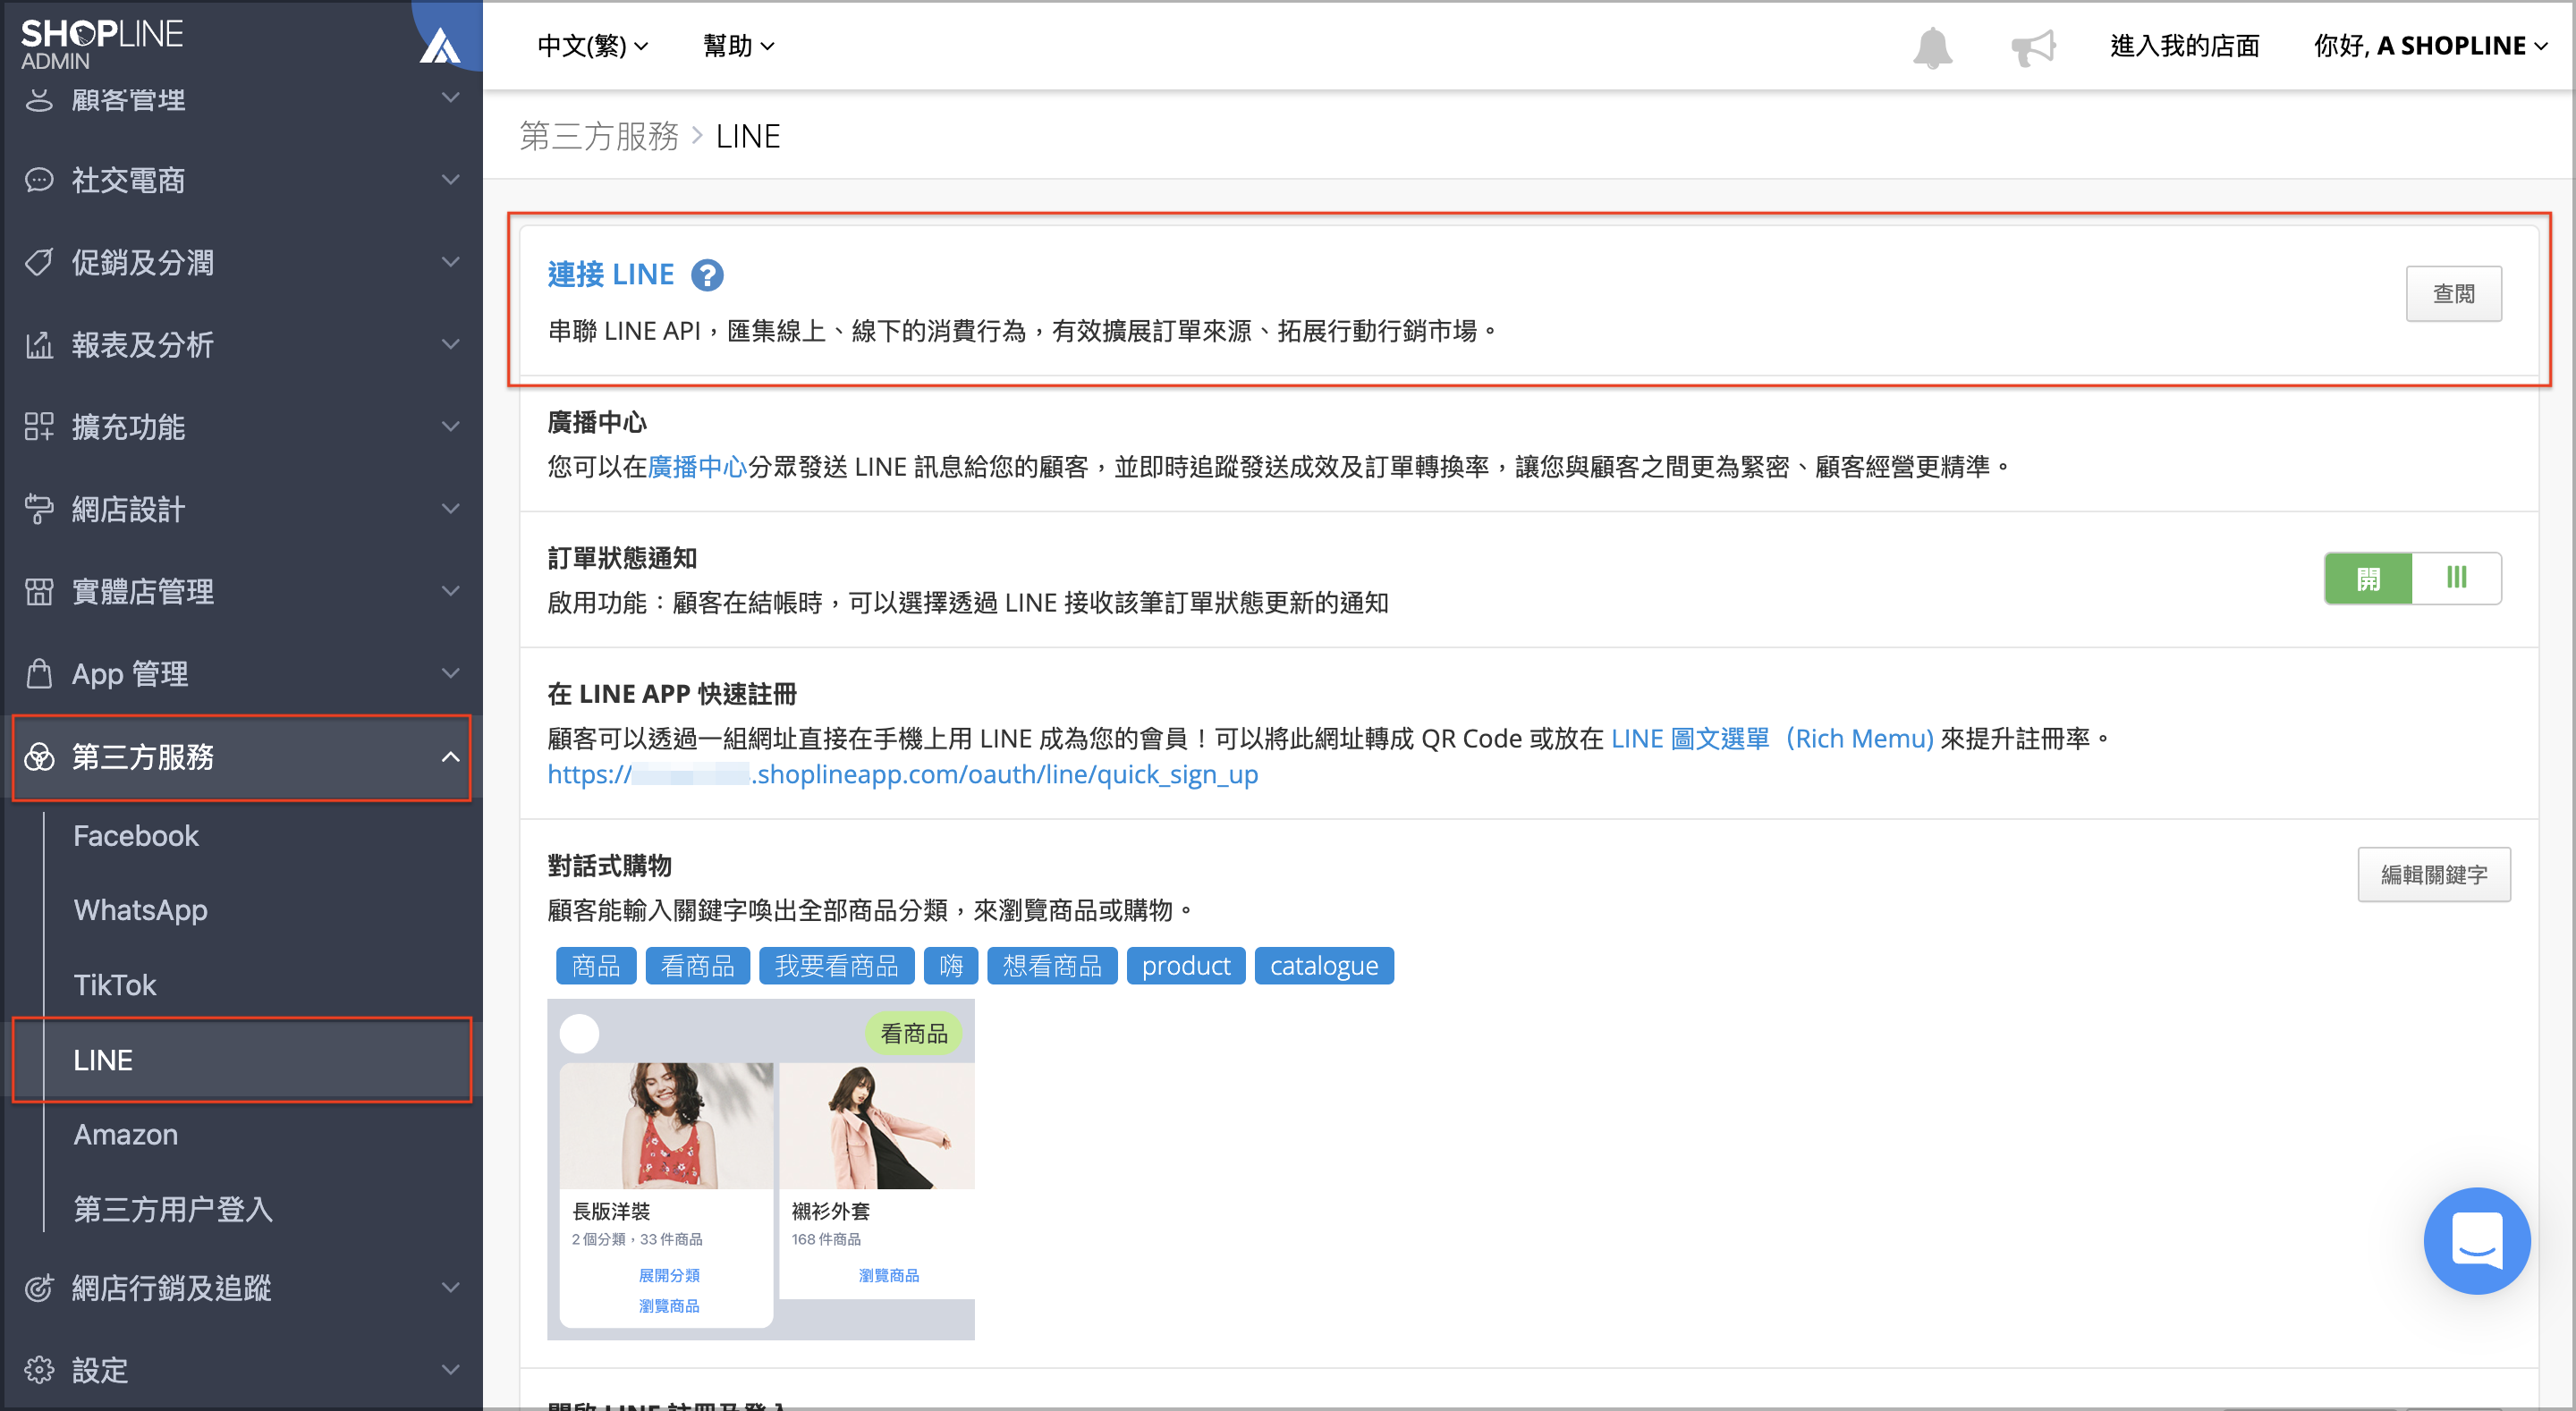Click the 第三方服務 icon in sidebar
The width and height of the screenshot is (2576, 1411).
[x=39, y=757]
